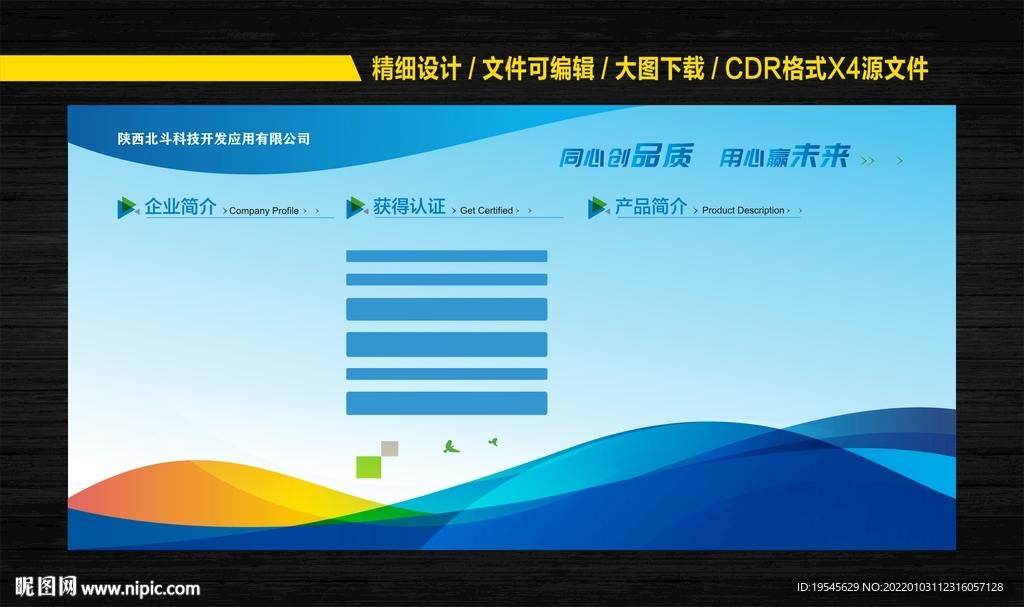Click the green square block
The image size is (1024, 607).
click(x=368, y=467)
